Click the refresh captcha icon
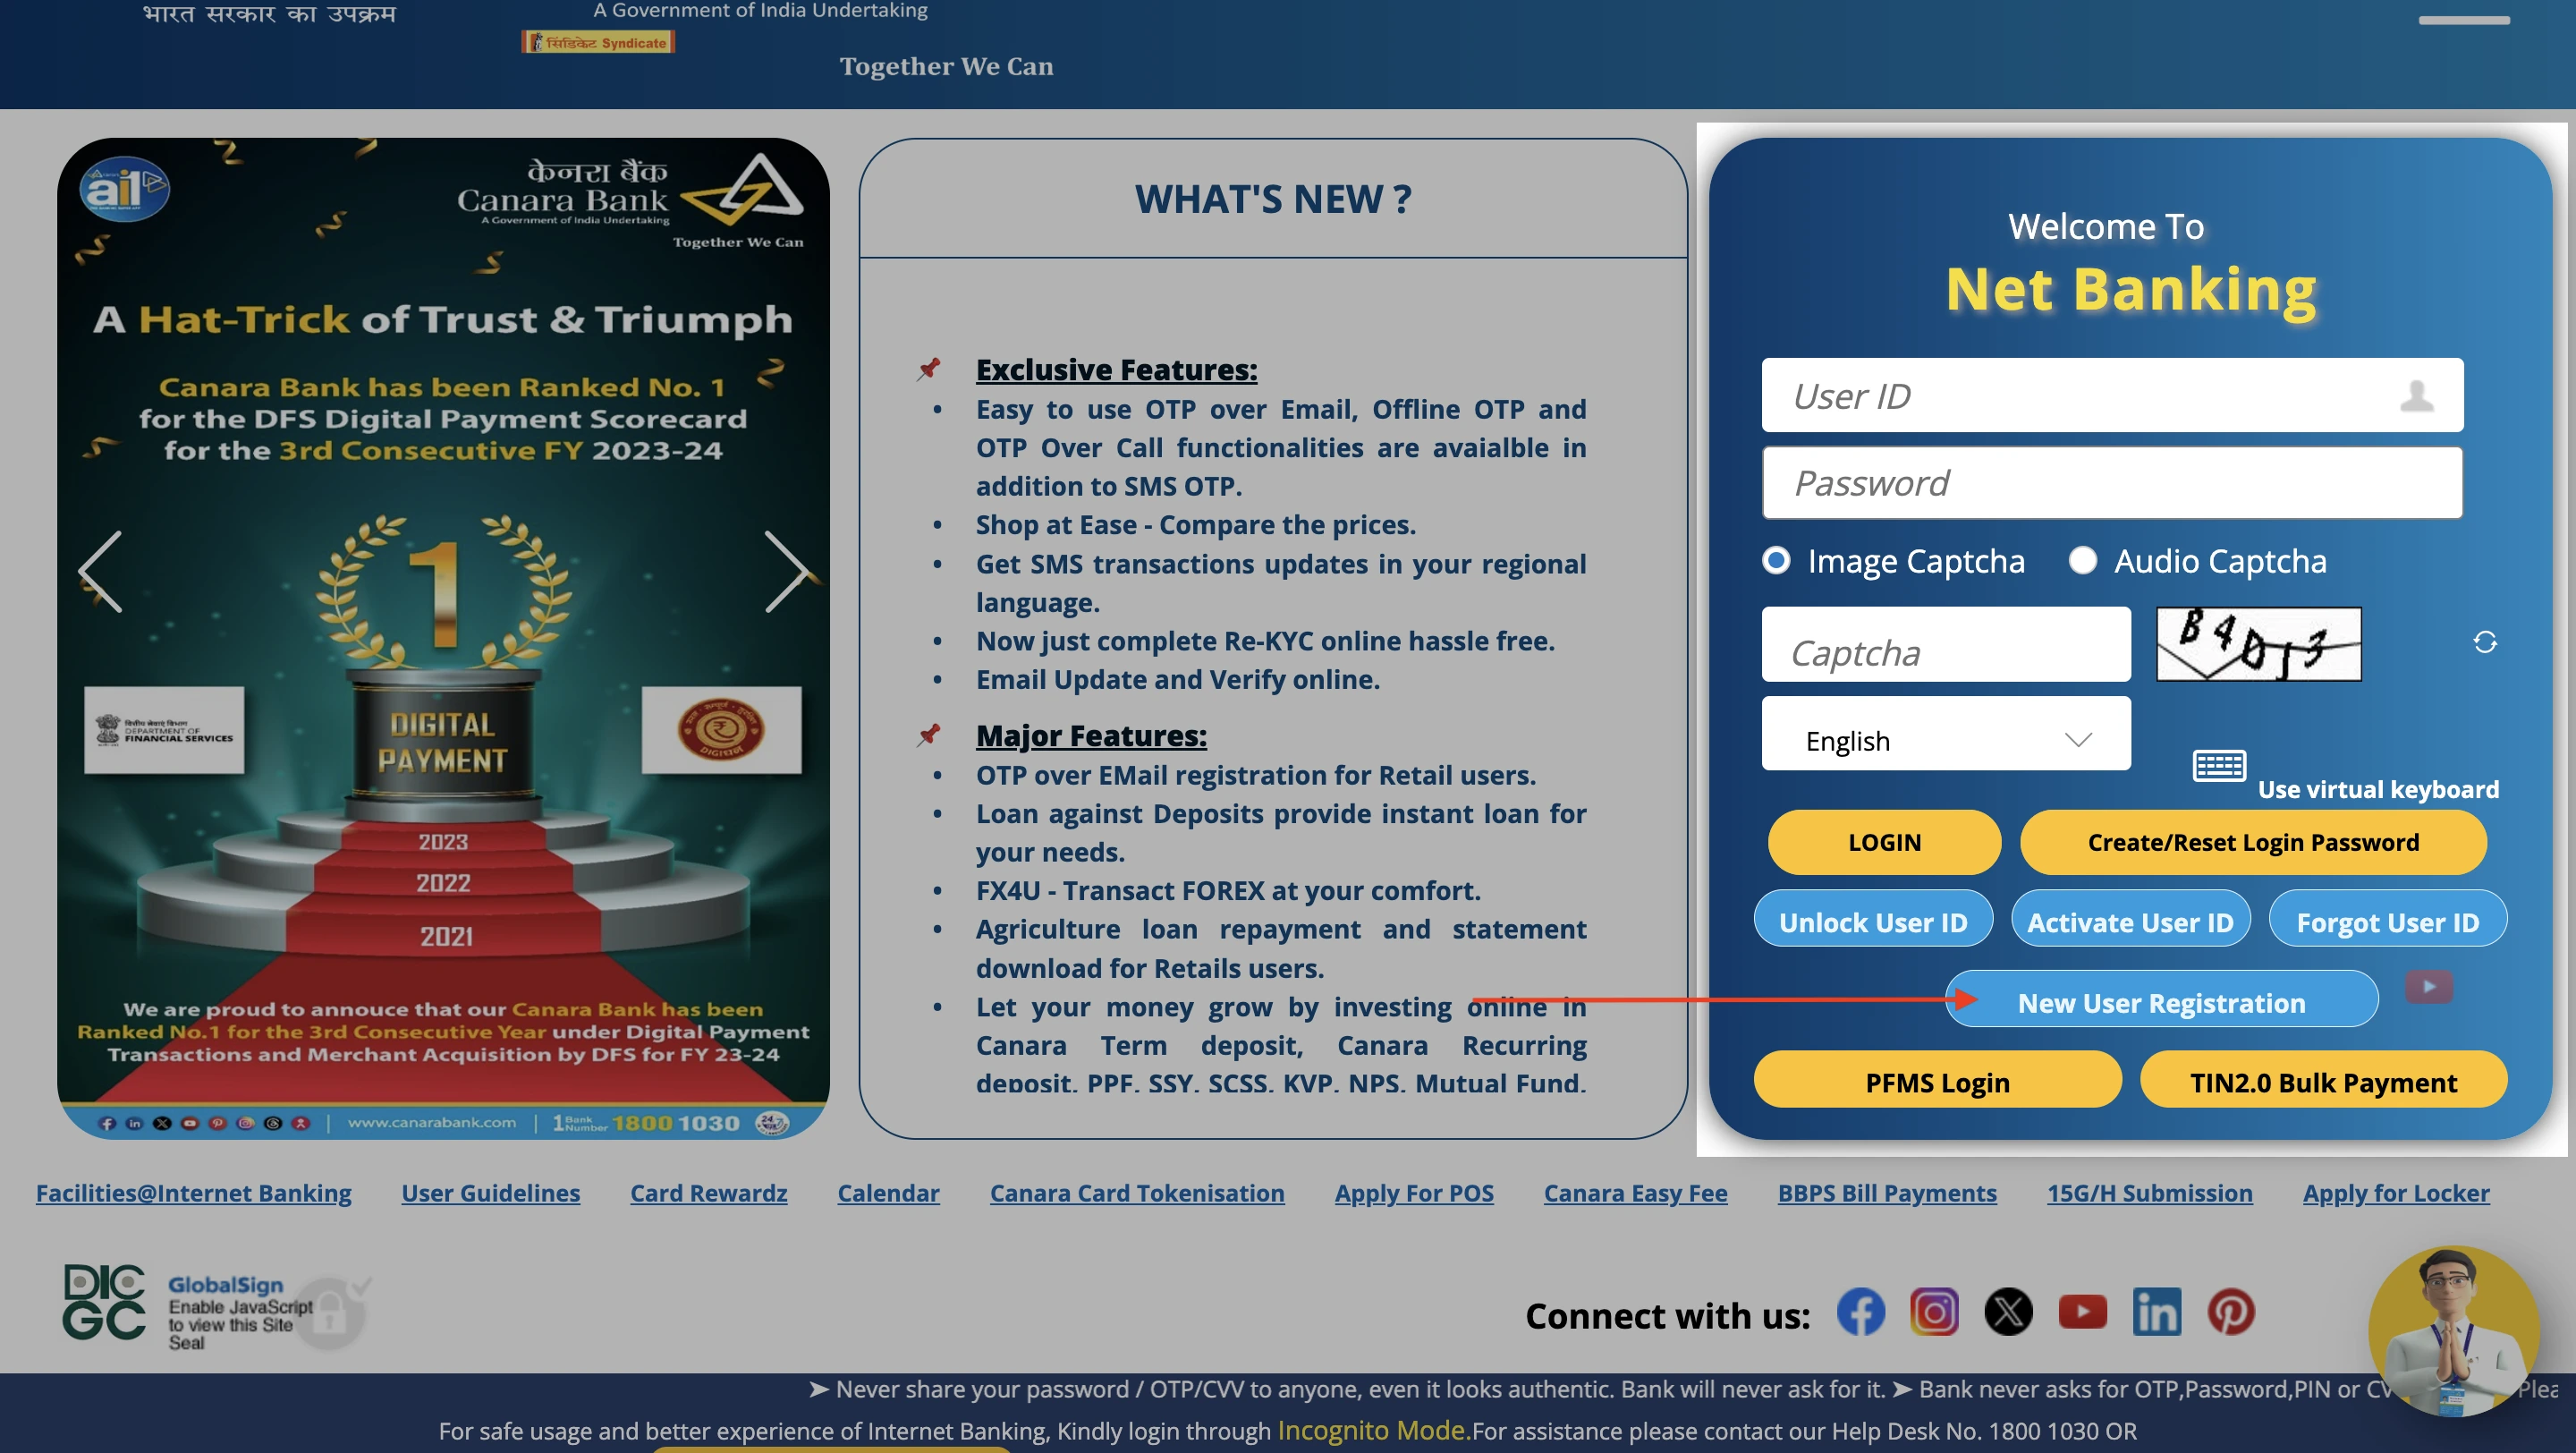Screen dimensions: 2576x1453 [x=2486, y=641]
